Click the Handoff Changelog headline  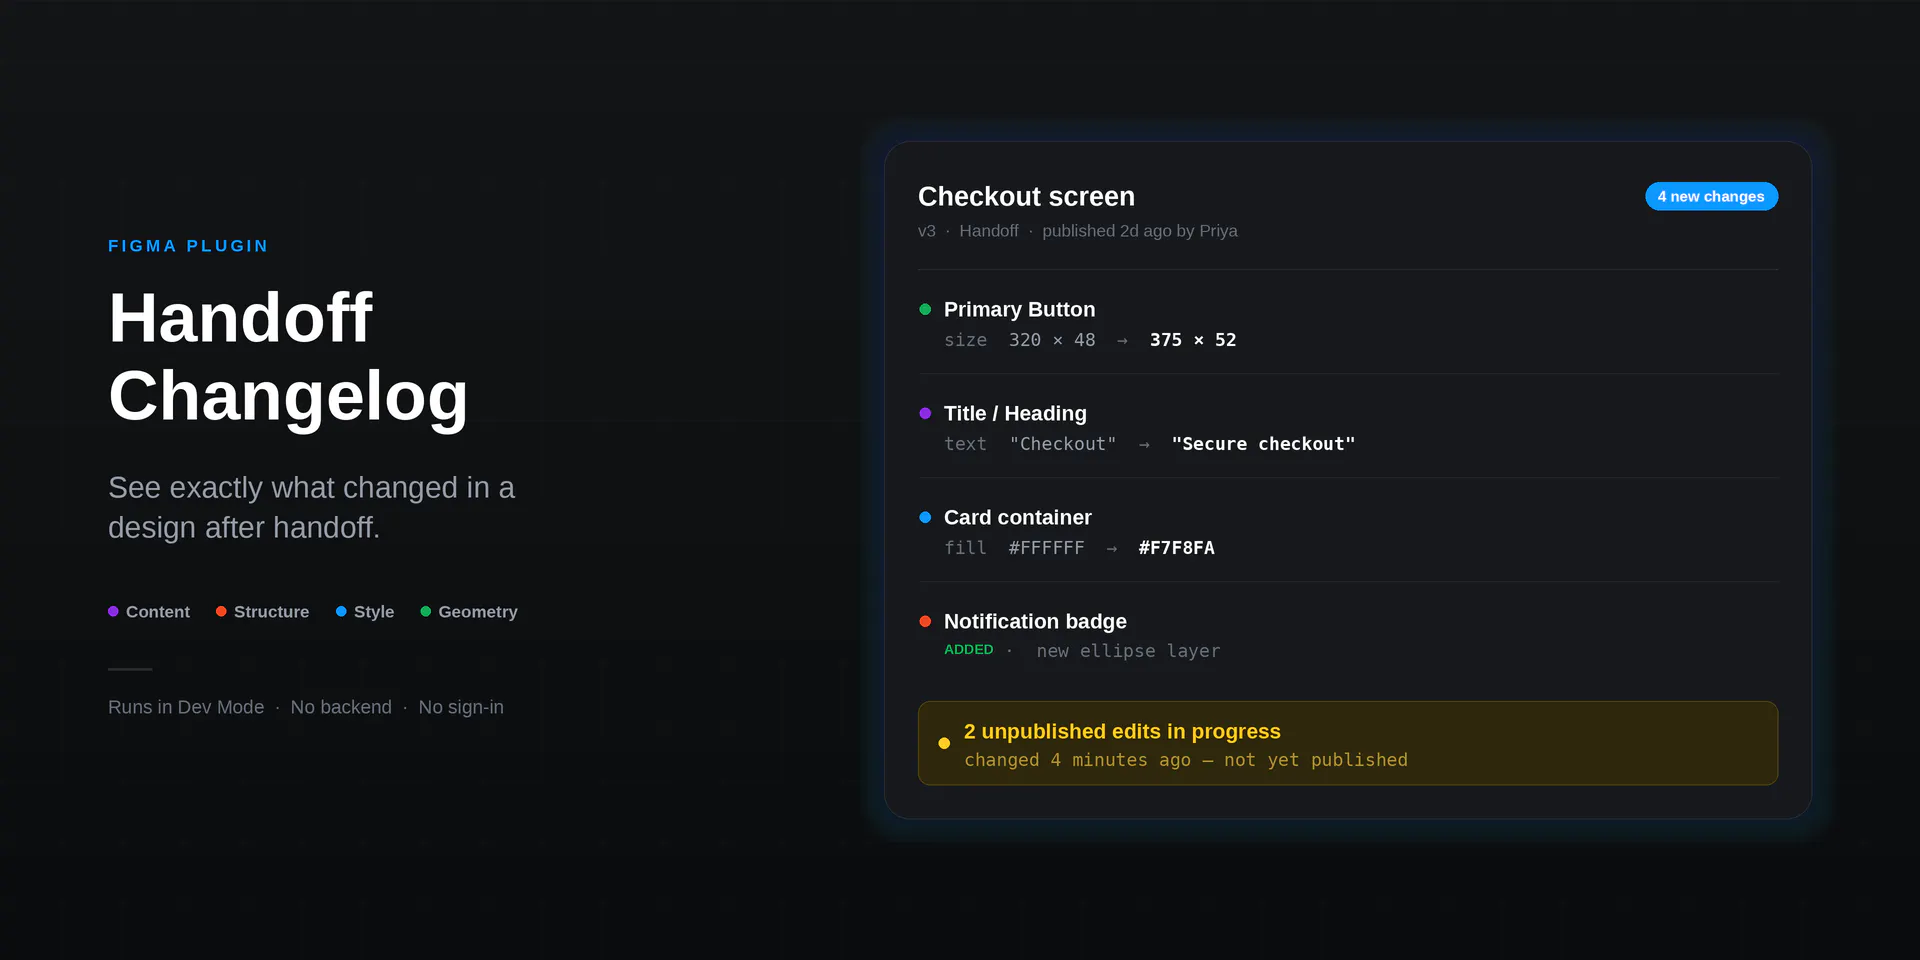pos(289,357)
